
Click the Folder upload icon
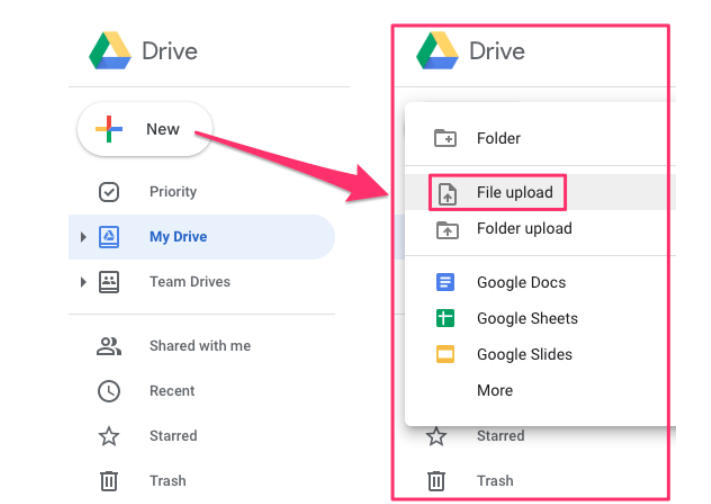[445, 229]
